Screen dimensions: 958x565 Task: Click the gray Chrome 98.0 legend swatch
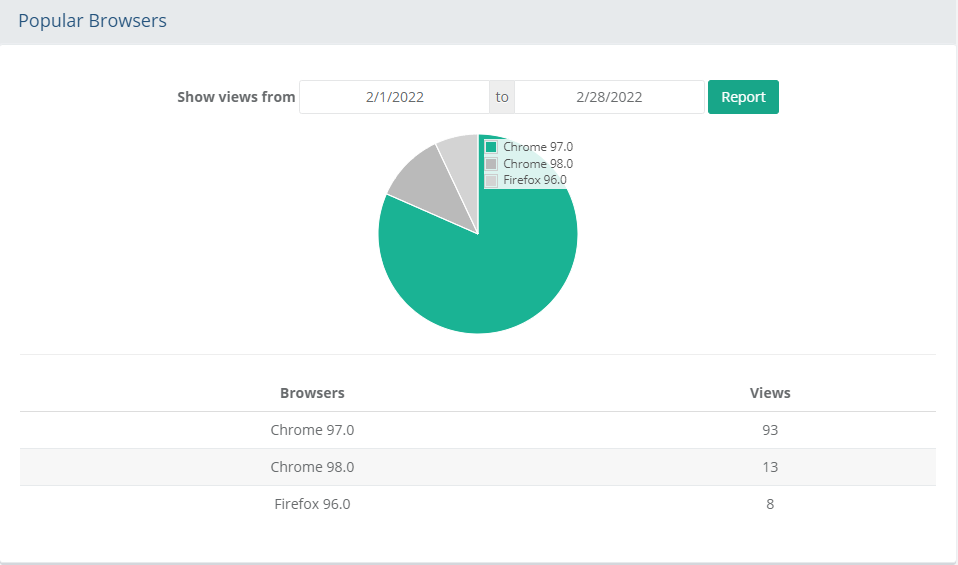tap(491, 164)
